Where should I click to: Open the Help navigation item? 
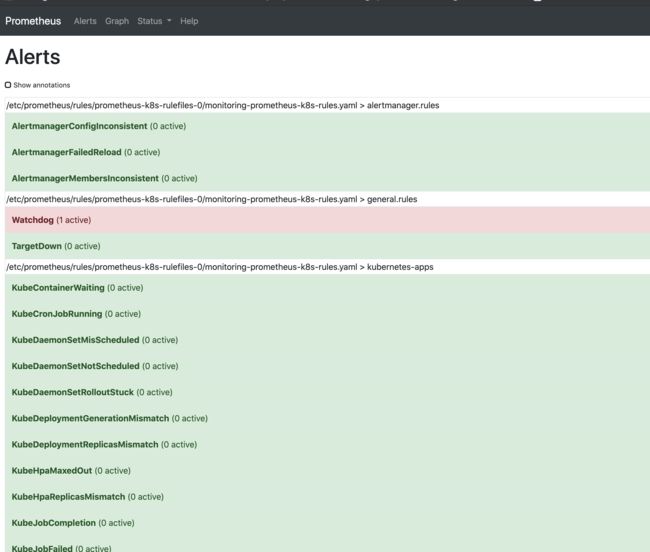189,21
